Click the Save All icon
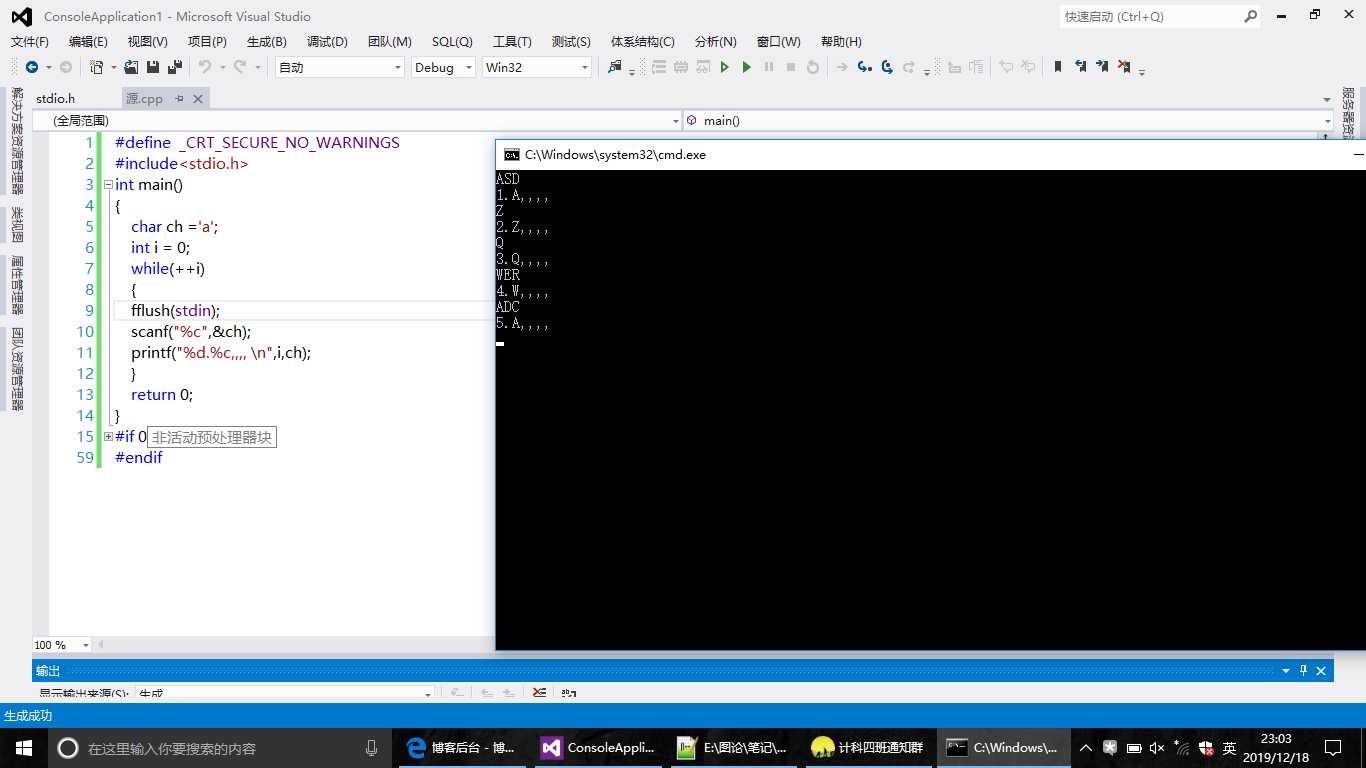 click(x=175, y=67)
